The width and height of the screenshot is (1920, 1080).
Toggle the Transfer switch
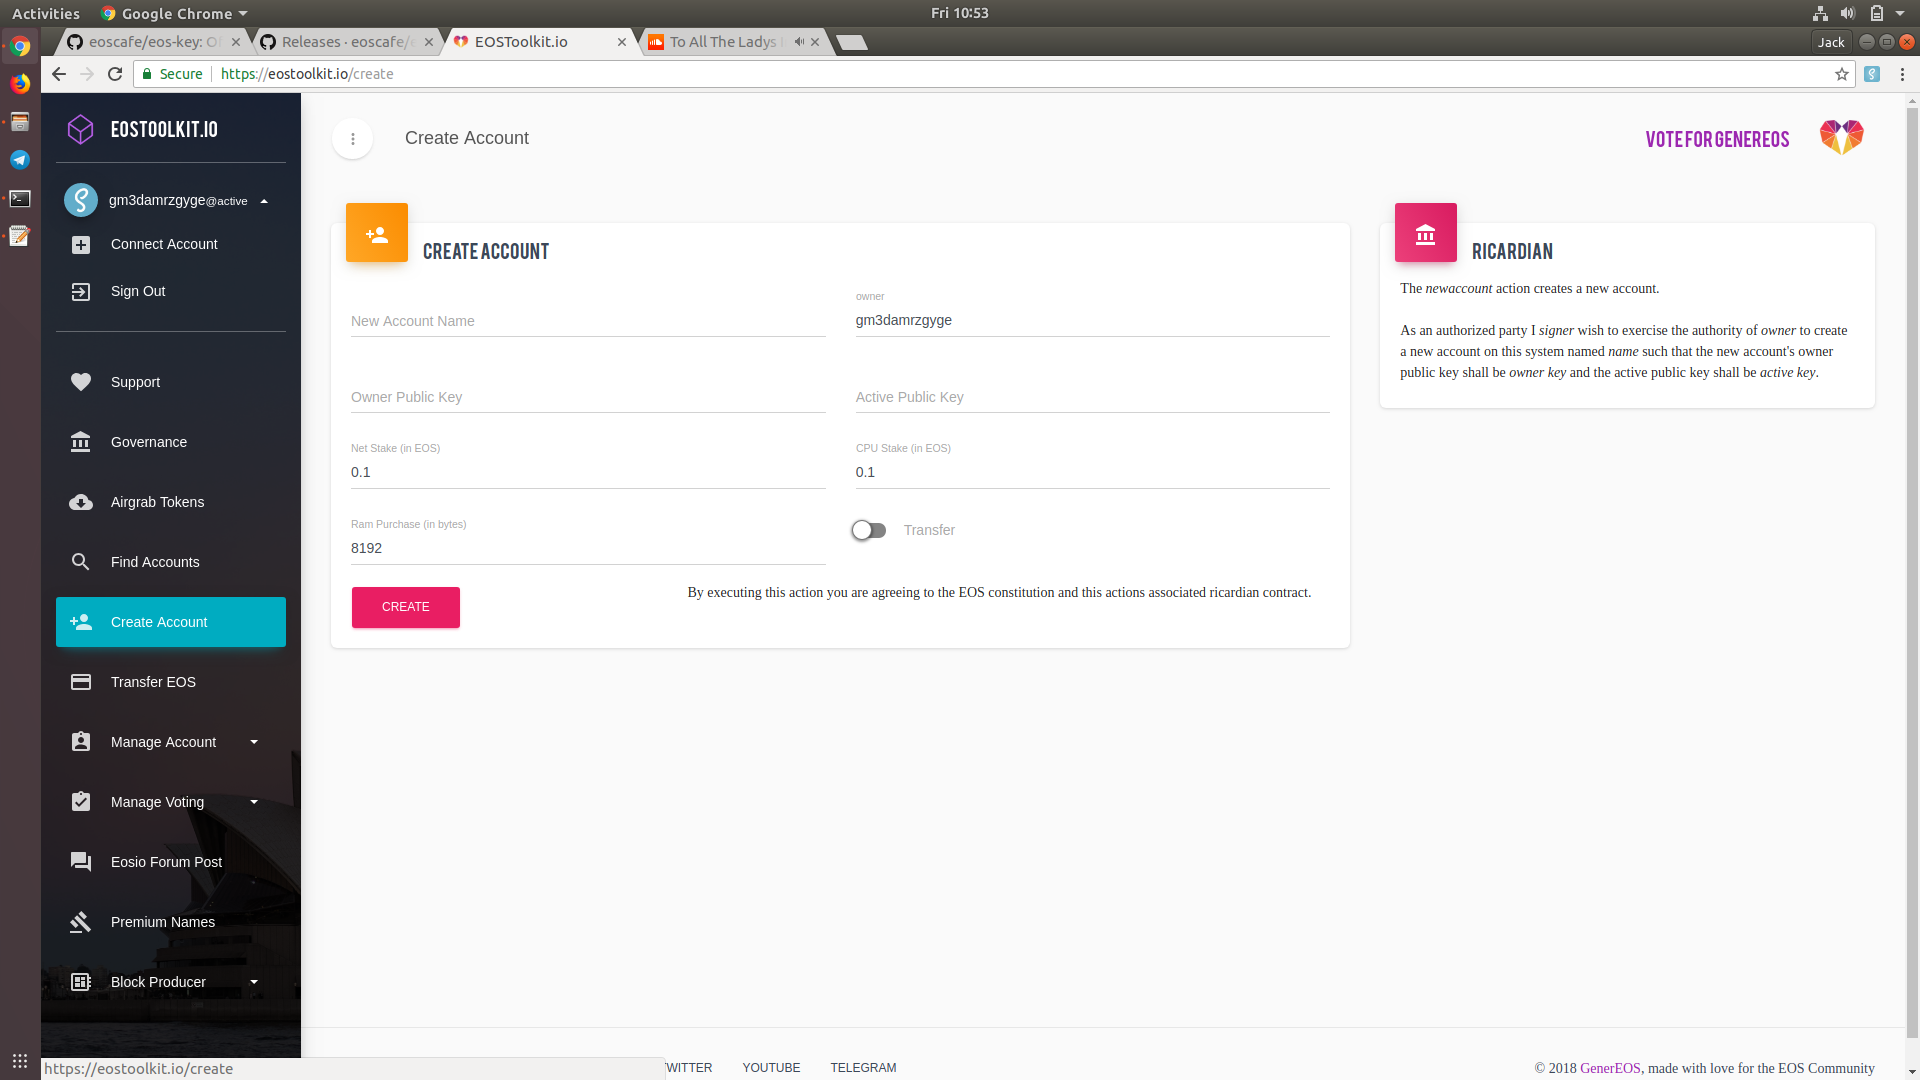pyautogui.click(x=868, y=530)
